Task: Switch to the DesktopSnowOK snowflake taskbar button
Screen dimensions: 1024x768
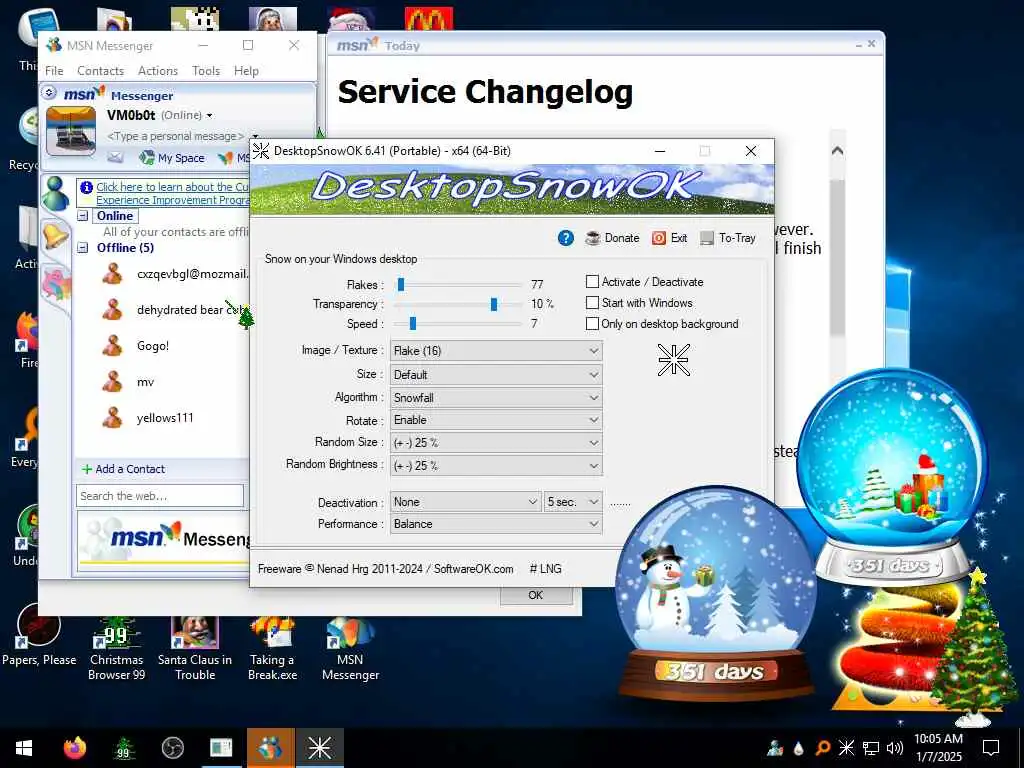Action: [319, 748]
